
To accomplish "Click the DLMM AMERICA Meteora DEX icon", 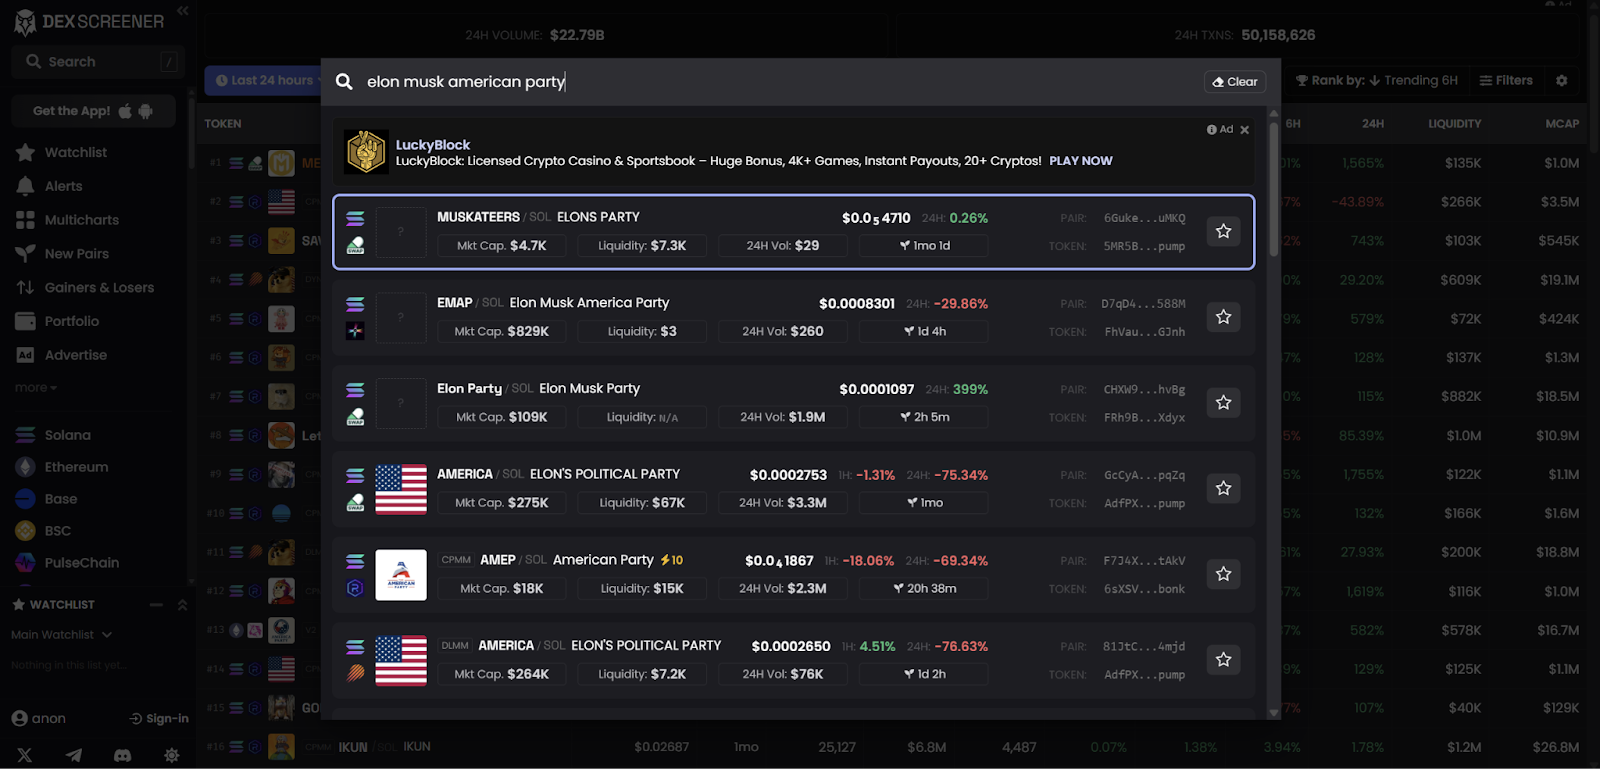I will point(355,674).
